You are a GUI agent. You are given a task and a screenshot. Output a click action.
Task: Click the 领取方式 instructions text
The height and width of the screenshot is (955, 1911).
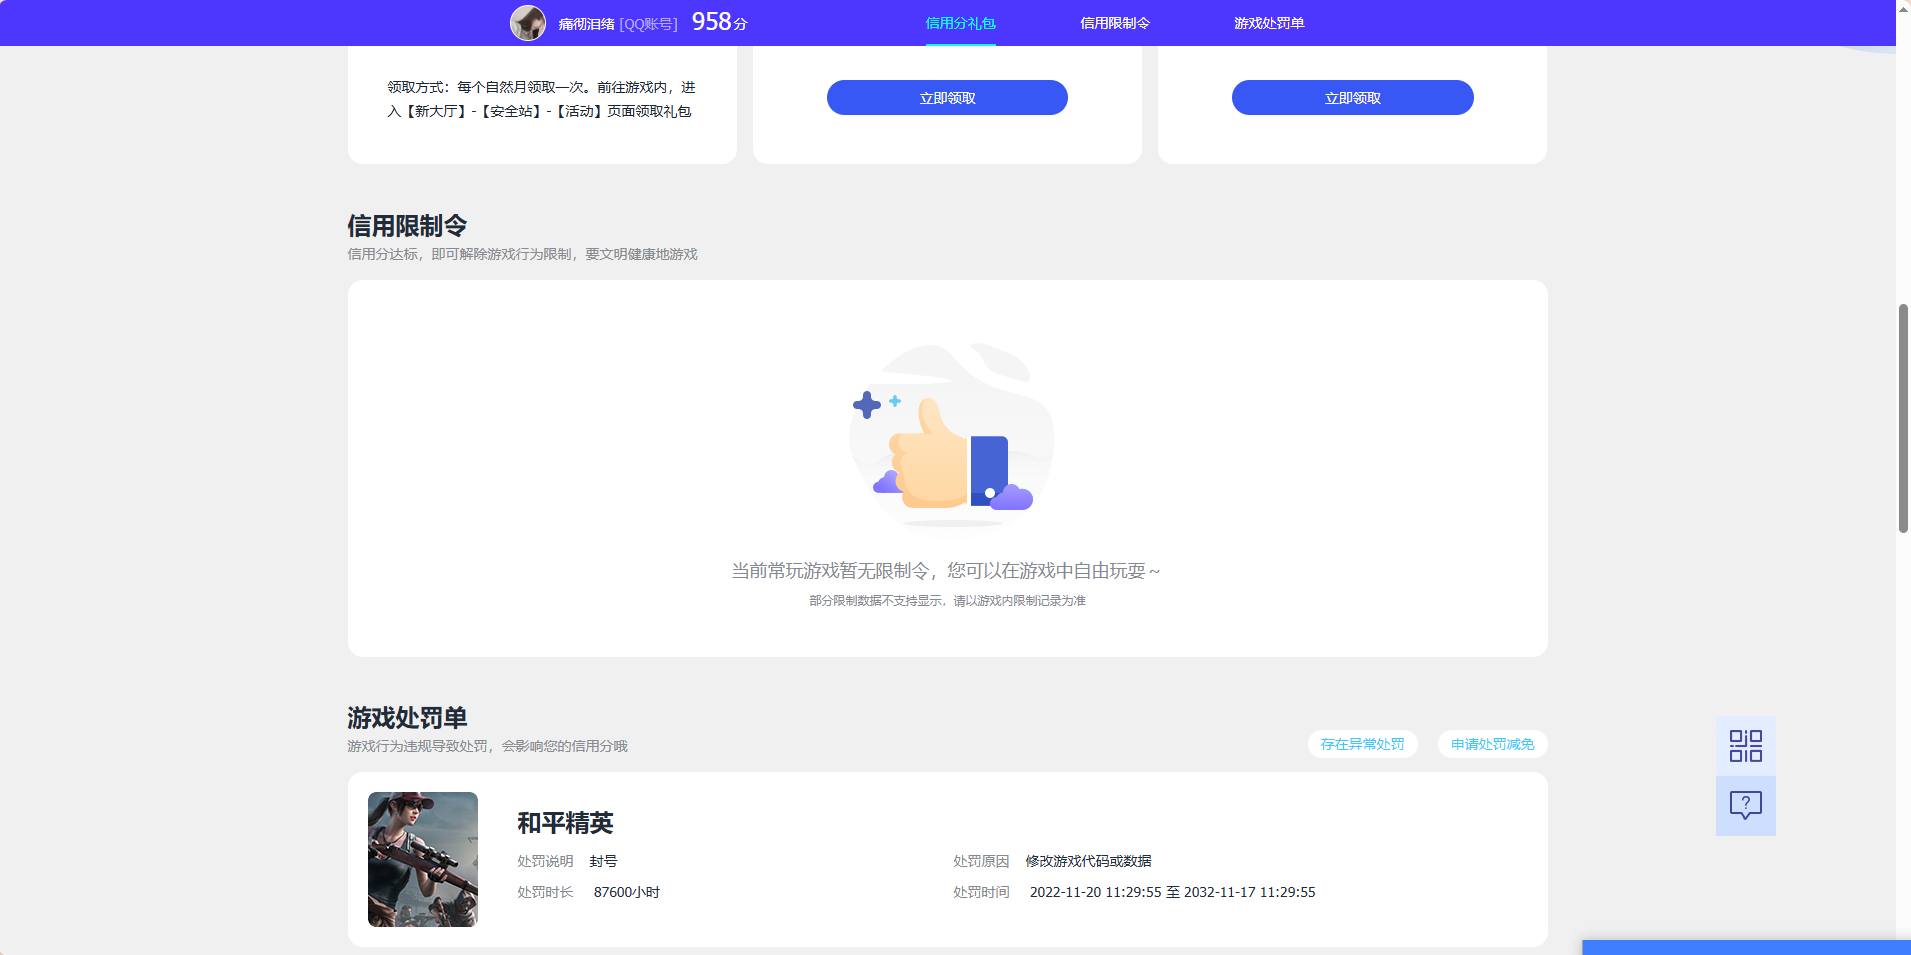(541, 99)
